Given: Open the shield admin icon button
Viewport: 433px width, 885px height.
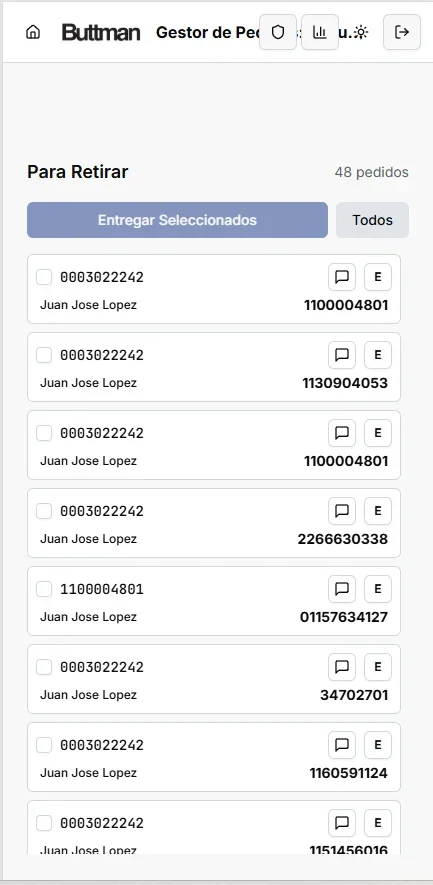Looking at the screenshot, I should click(x=278, y=32).
